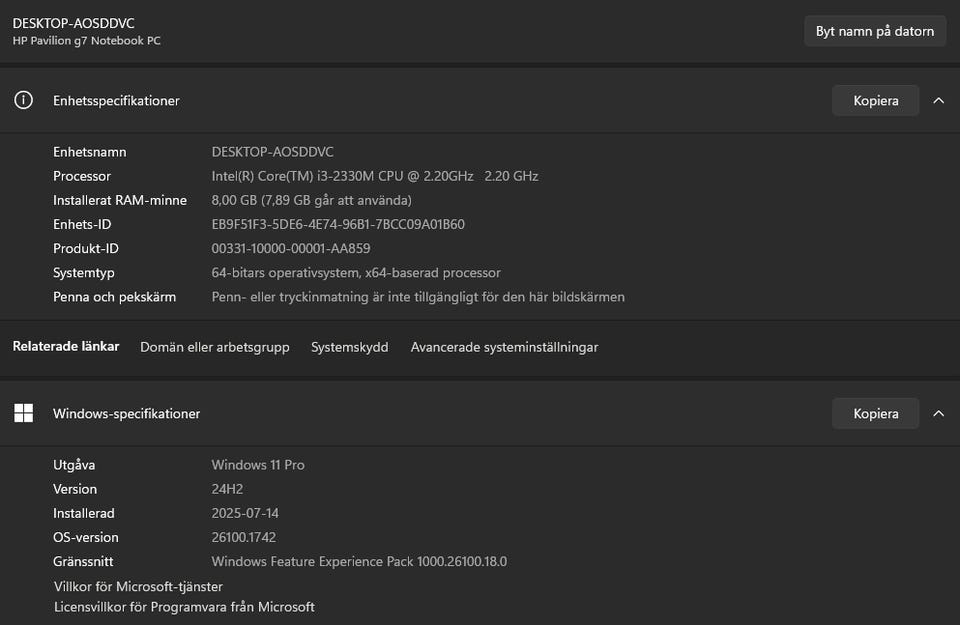Copy device specs with Kopiera button

(875, 100)
